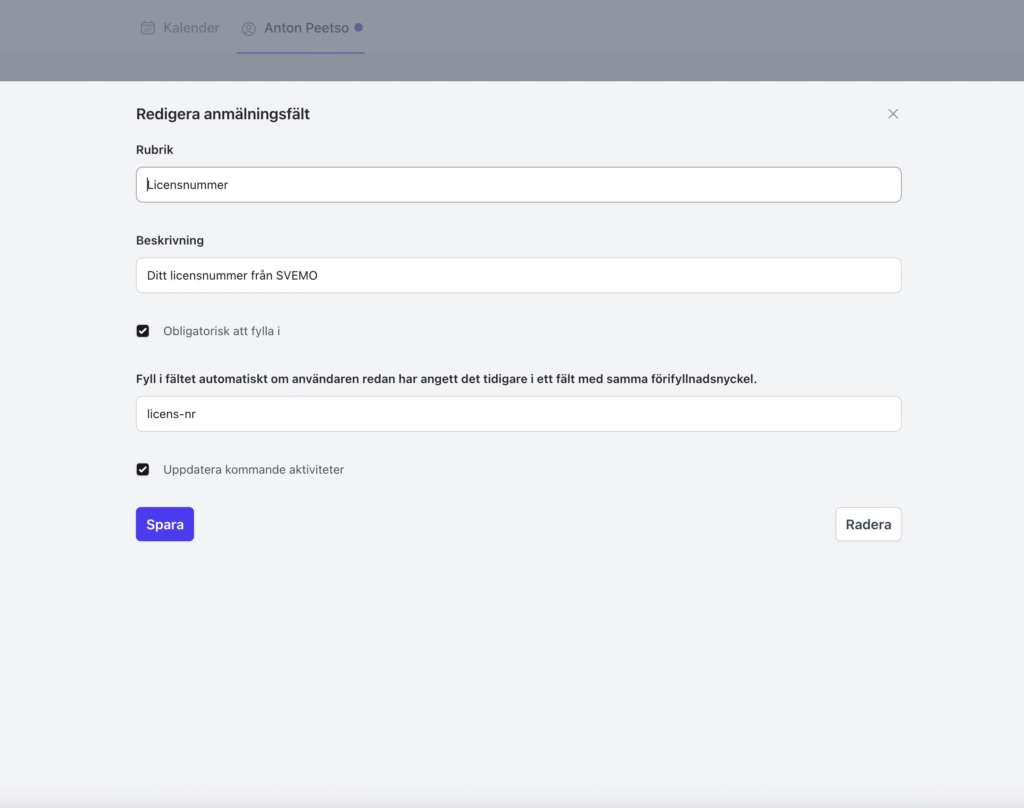This screenshot has width=1024, height=808.
Task: Open the Anton Peetso tab
Action: point(306,28)
